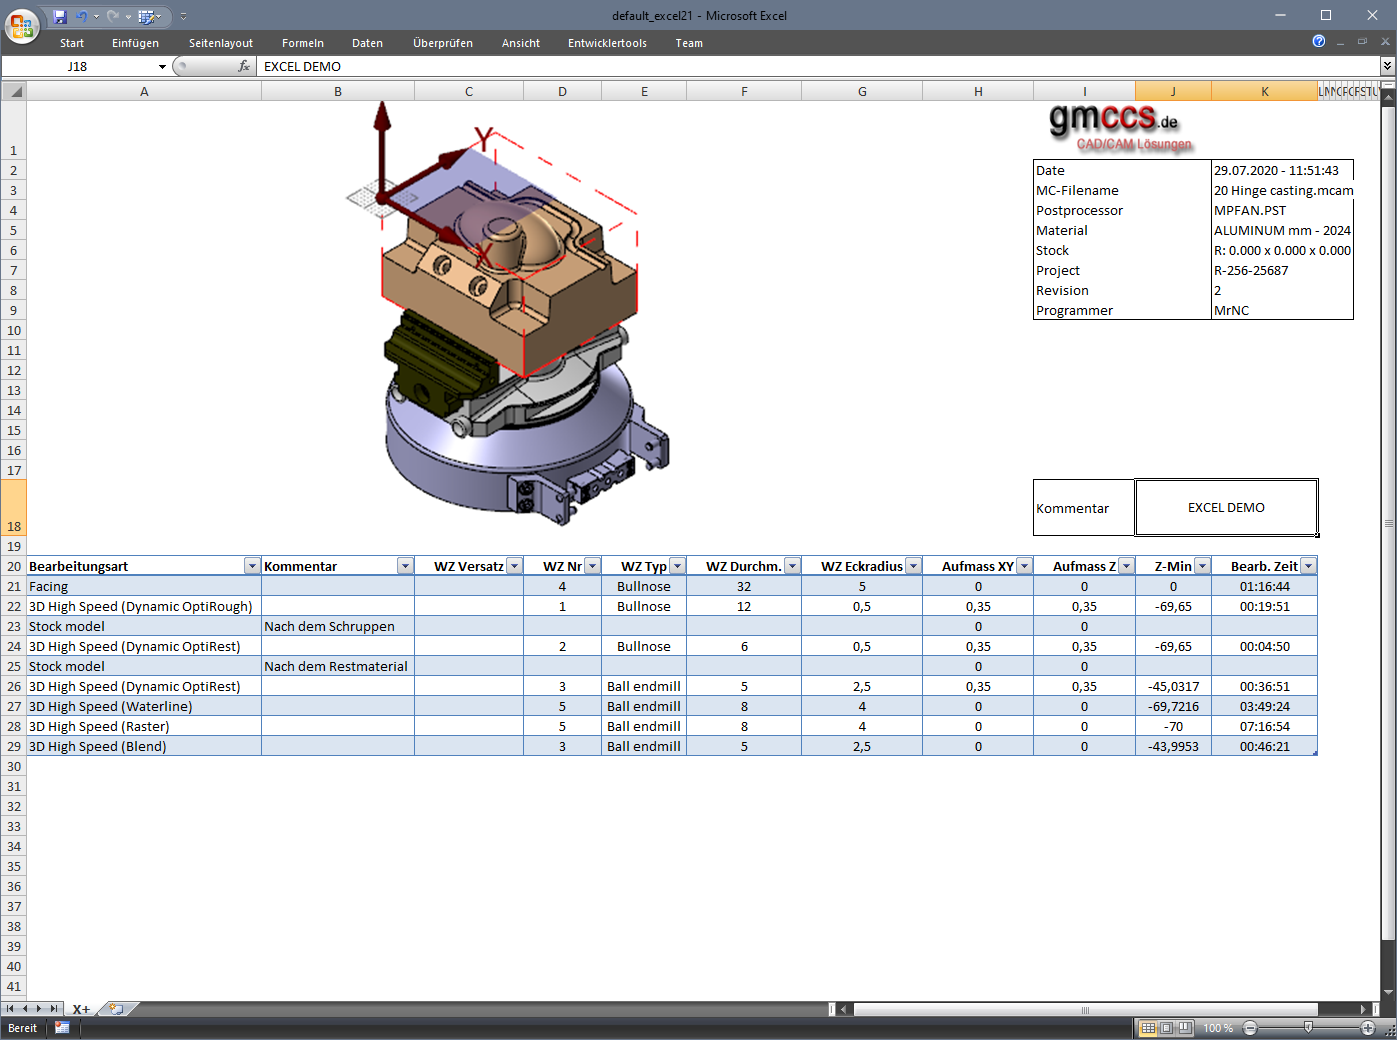Click next sheet tab arrow

click(x=39, y=1009)
